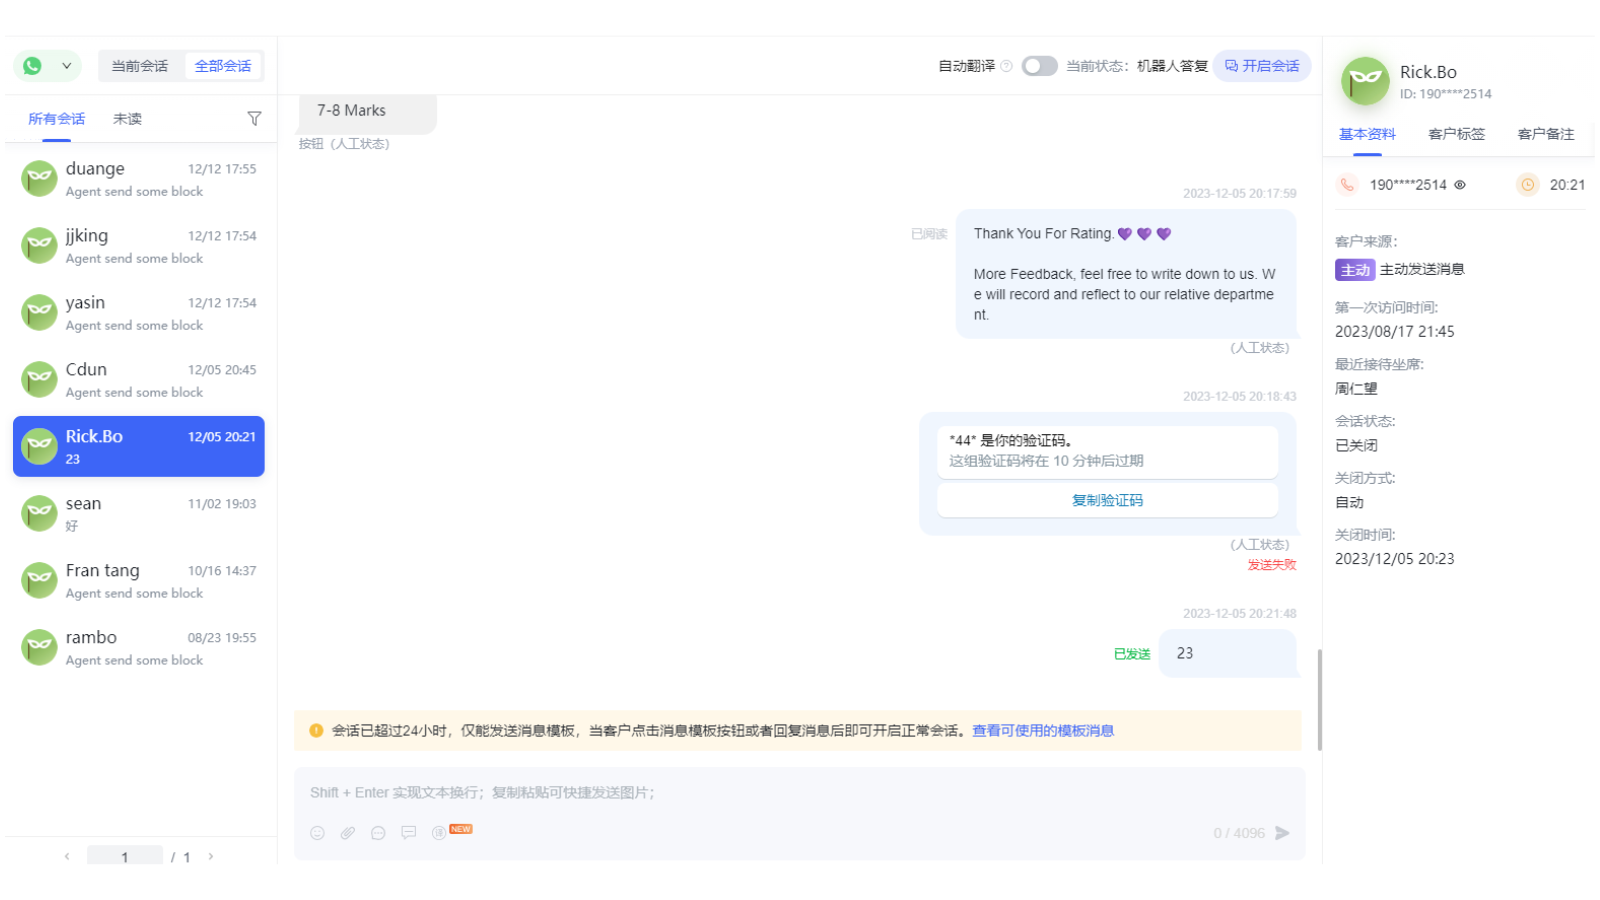Open the conversation filter icon

click(255, 118)
